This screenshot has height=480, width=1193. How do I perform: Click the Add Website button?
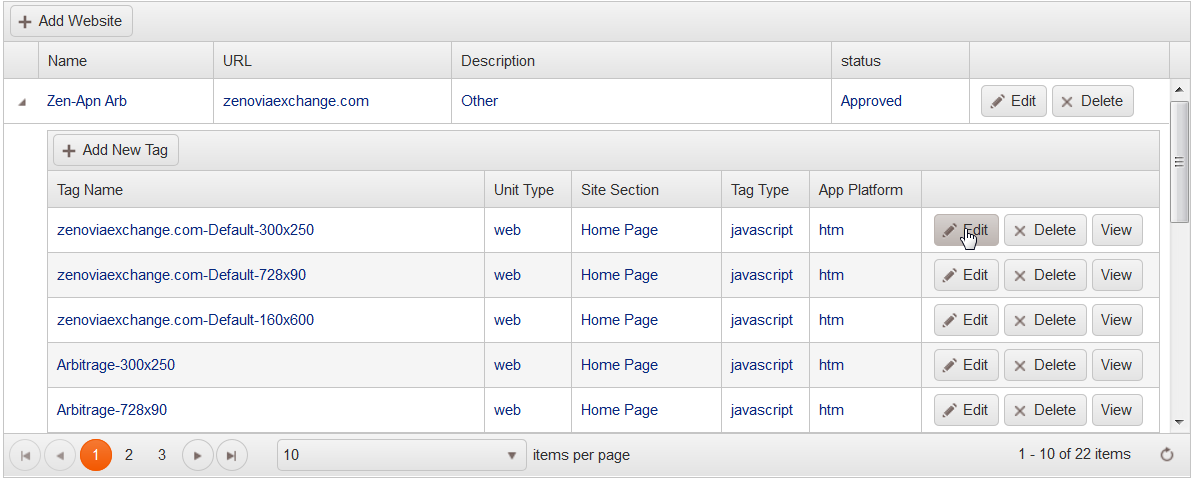(x=71, y=21)
